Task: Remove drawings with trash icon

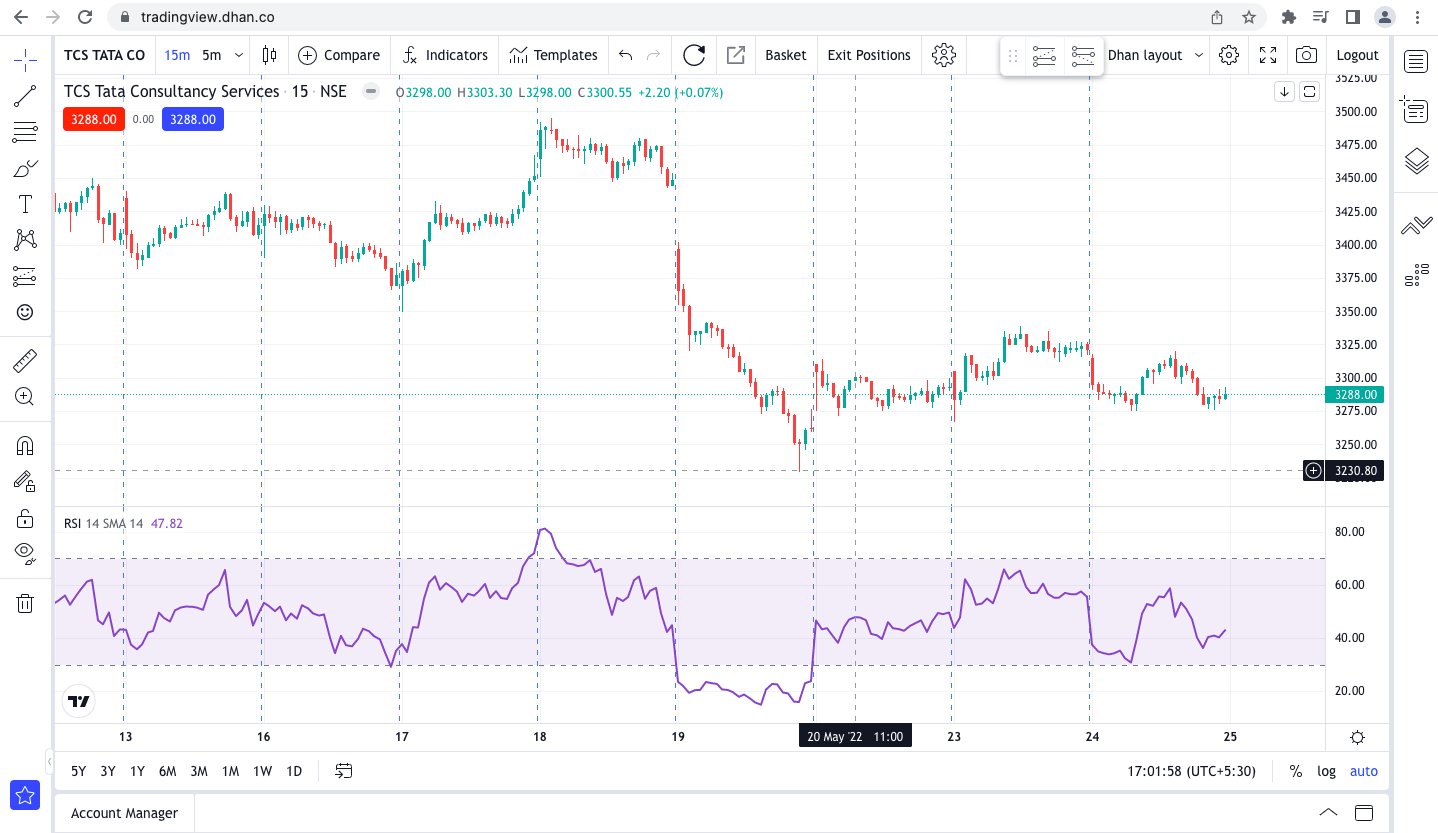Action: (25, 602)
